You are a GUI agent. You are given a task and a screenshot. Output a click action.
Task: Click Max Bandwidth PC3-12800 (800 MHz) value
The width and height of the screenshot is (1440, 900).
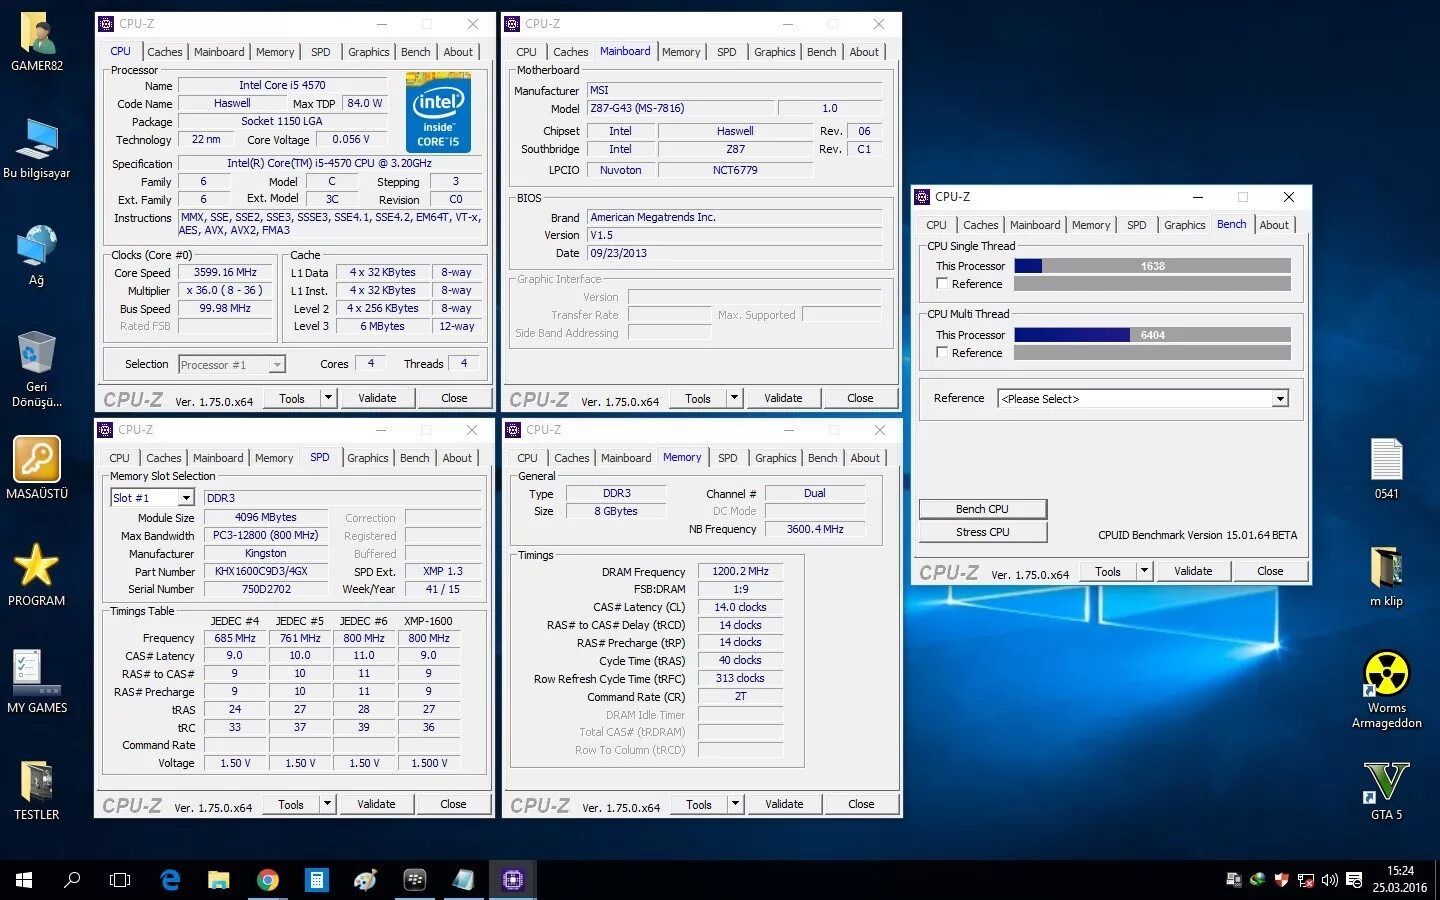265,535
